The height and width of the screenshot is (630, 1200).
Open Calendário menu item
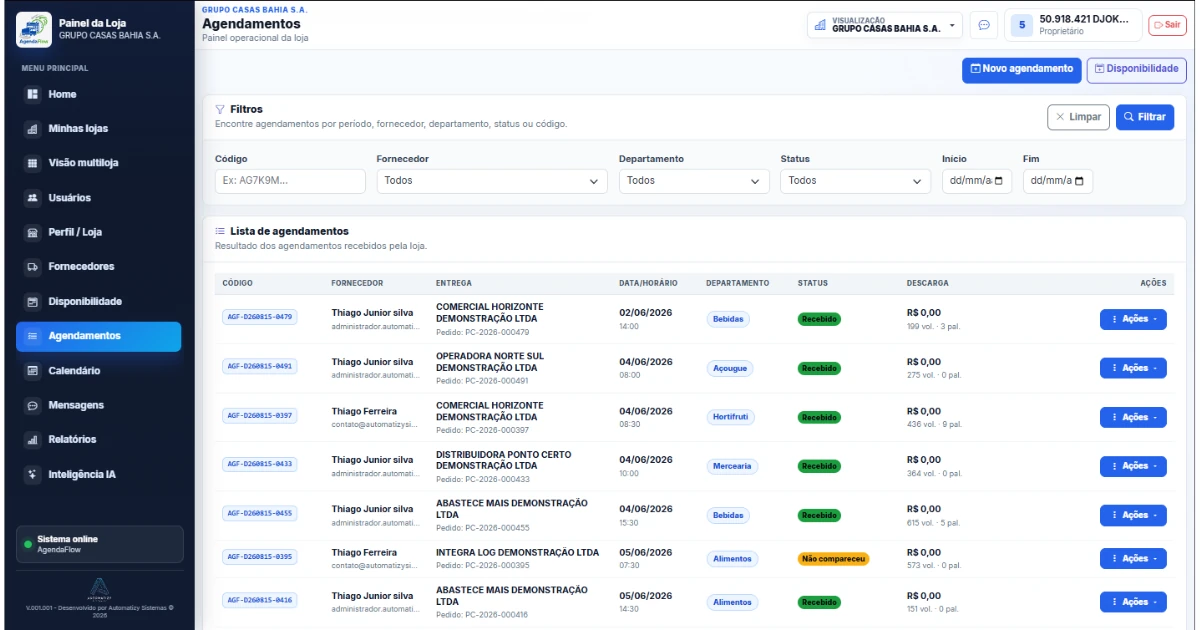click(x=99, y=371)
